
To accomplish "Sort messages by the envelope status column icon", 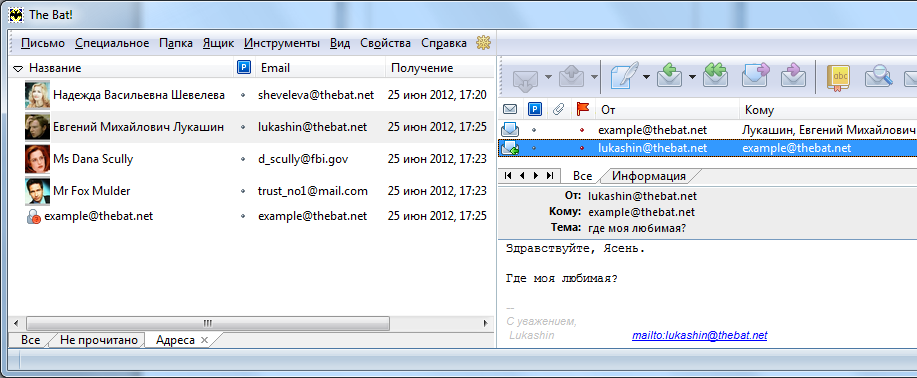I will coord(510,109).
